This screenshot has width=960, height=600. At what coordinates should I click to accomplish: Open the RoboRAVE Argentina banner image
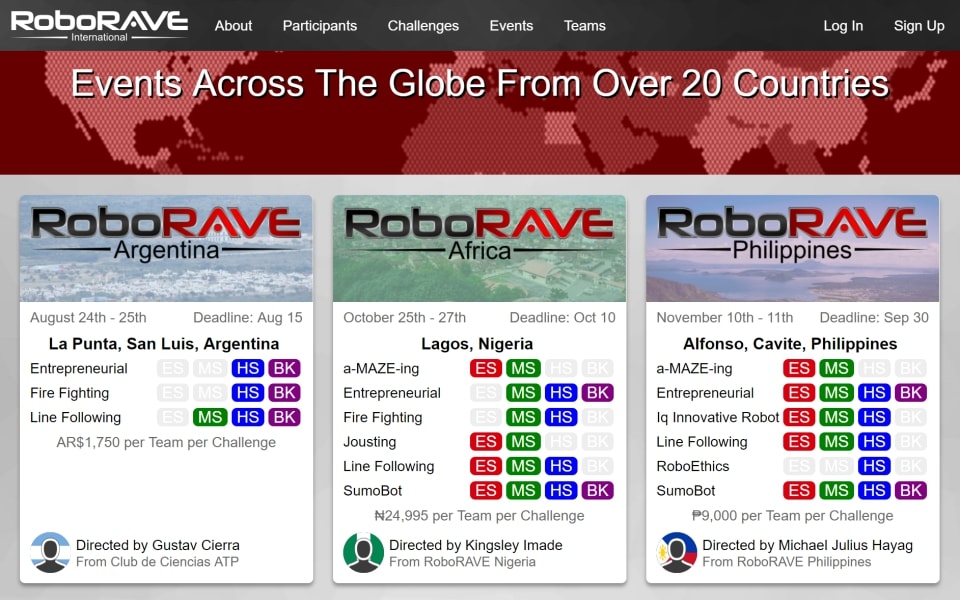pyautogui.click(x=166, y=249)
